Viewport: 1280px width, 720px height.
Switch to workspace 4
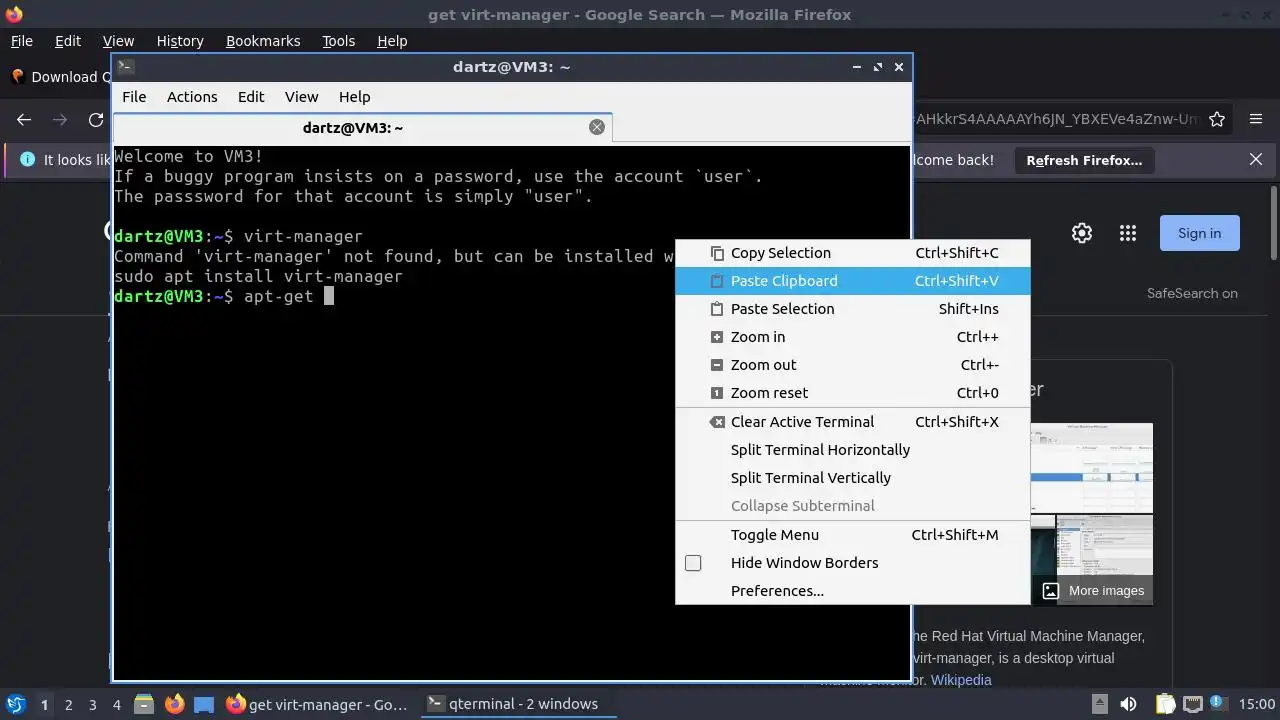tap(117, 705)
